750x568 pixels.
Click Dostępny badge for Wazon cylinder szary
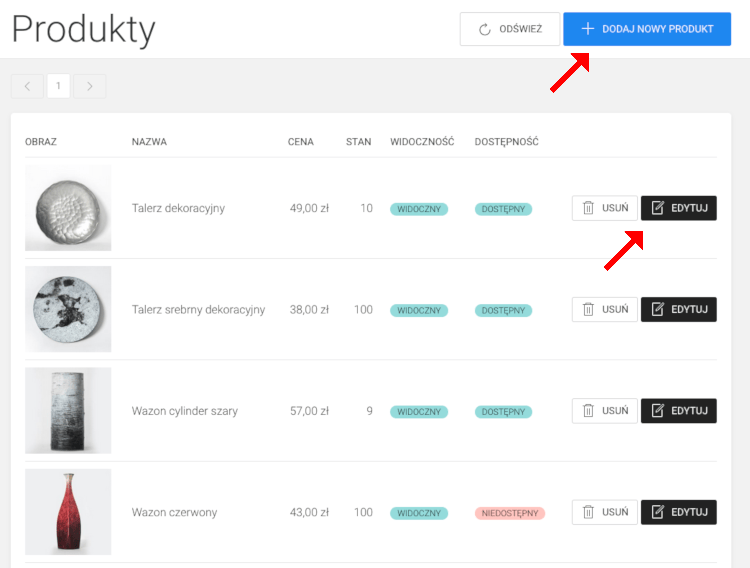503,412
